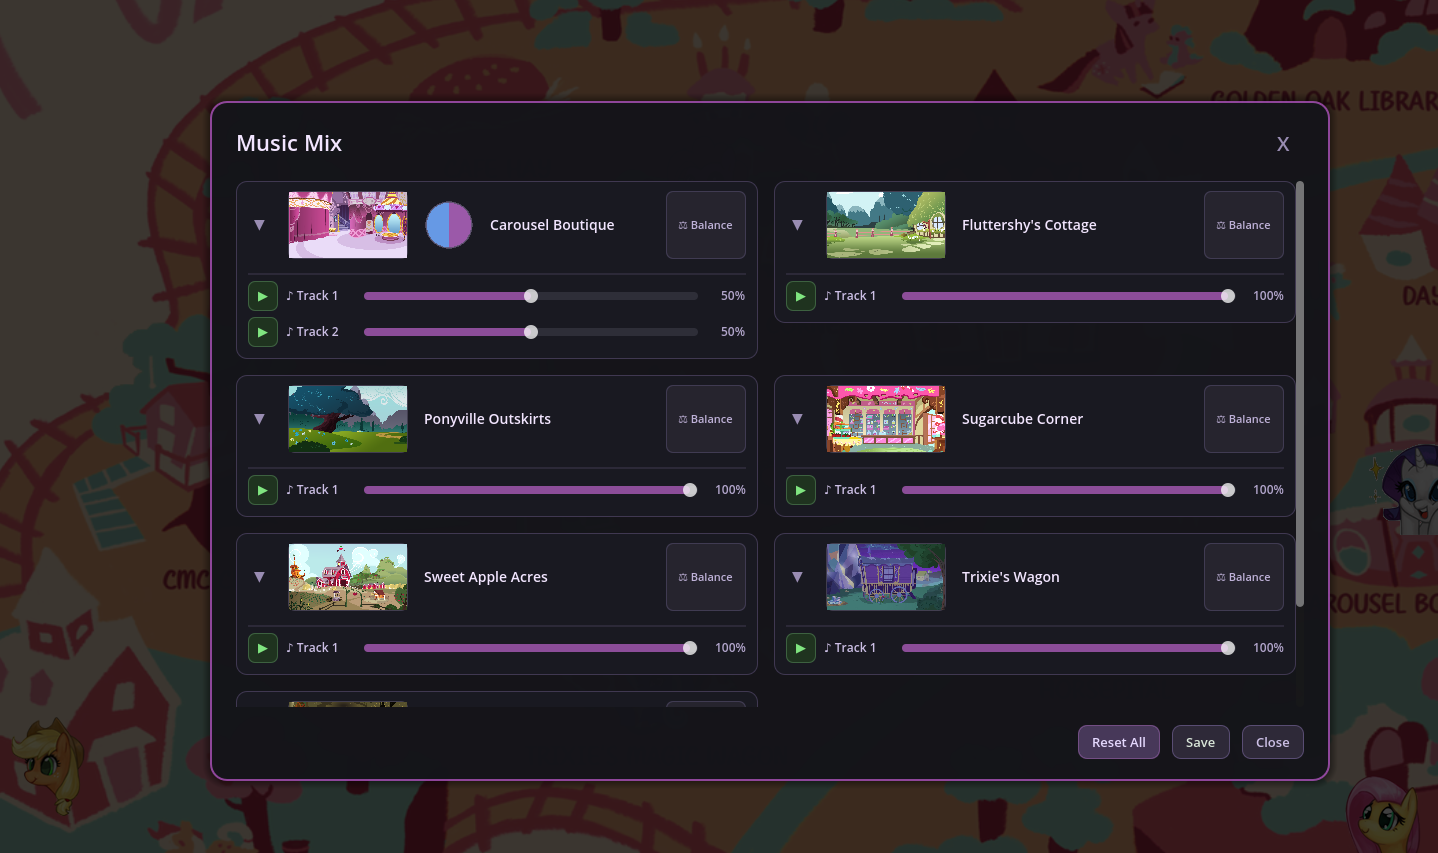The height and width of the screenshot is (853, 1438).
Task: Collapse the Fluttershy's Cottage section
Action: (797, 225)
